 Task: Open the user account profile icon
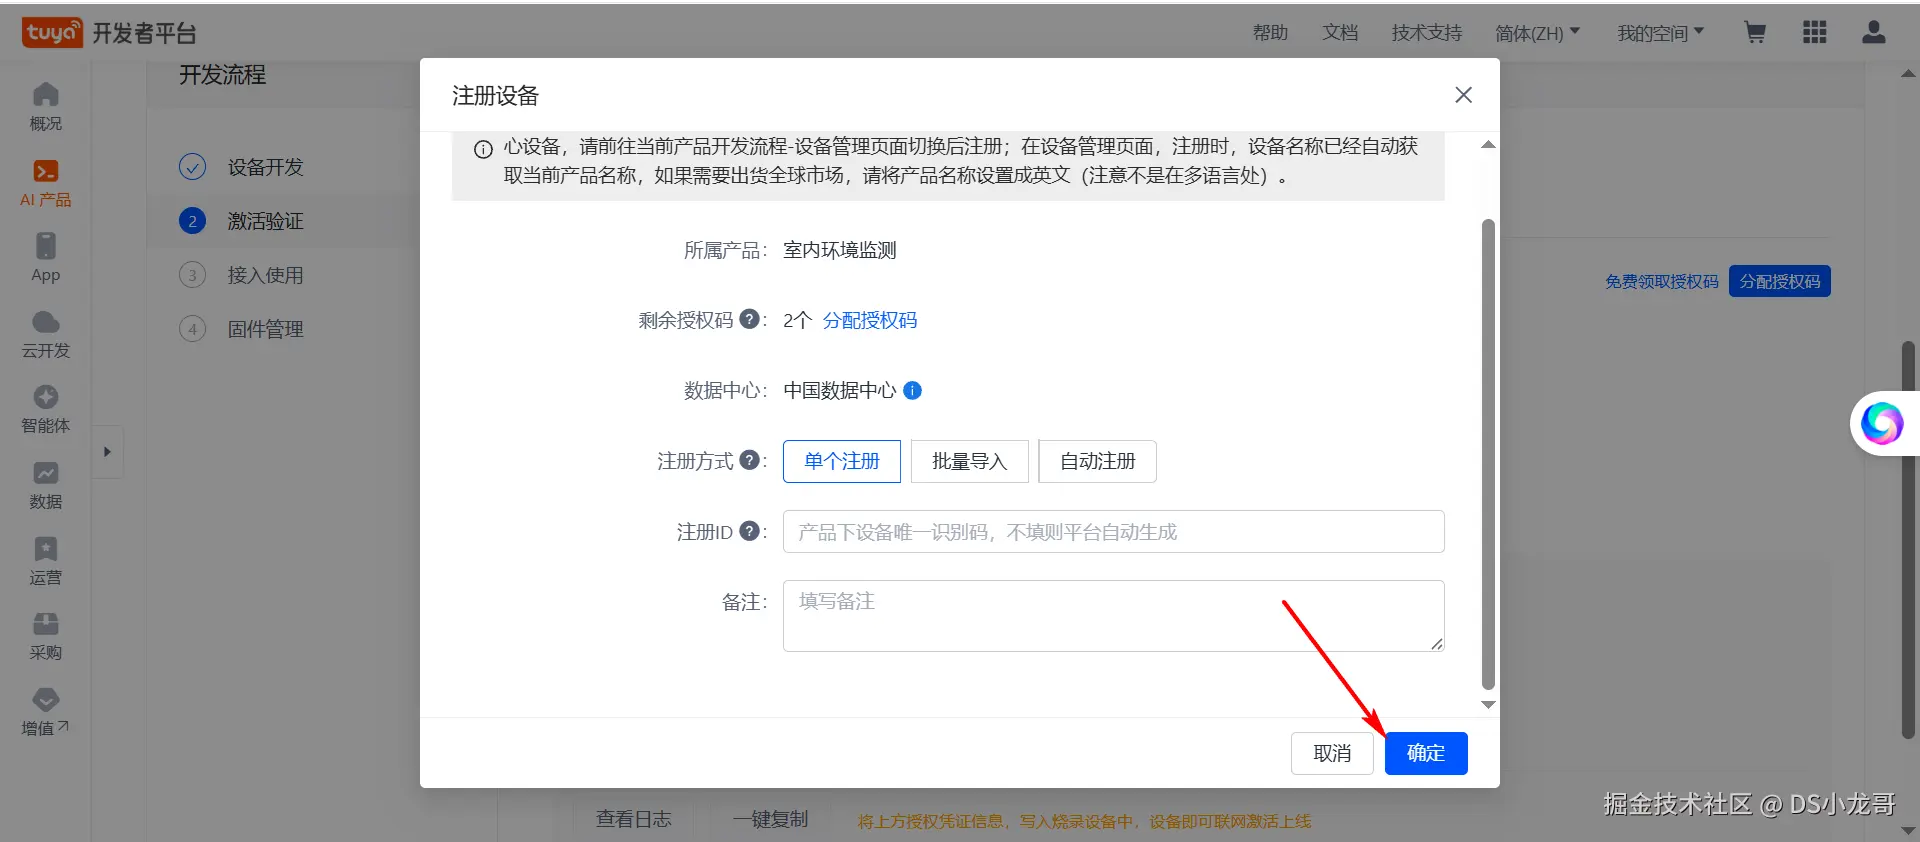1874,33
